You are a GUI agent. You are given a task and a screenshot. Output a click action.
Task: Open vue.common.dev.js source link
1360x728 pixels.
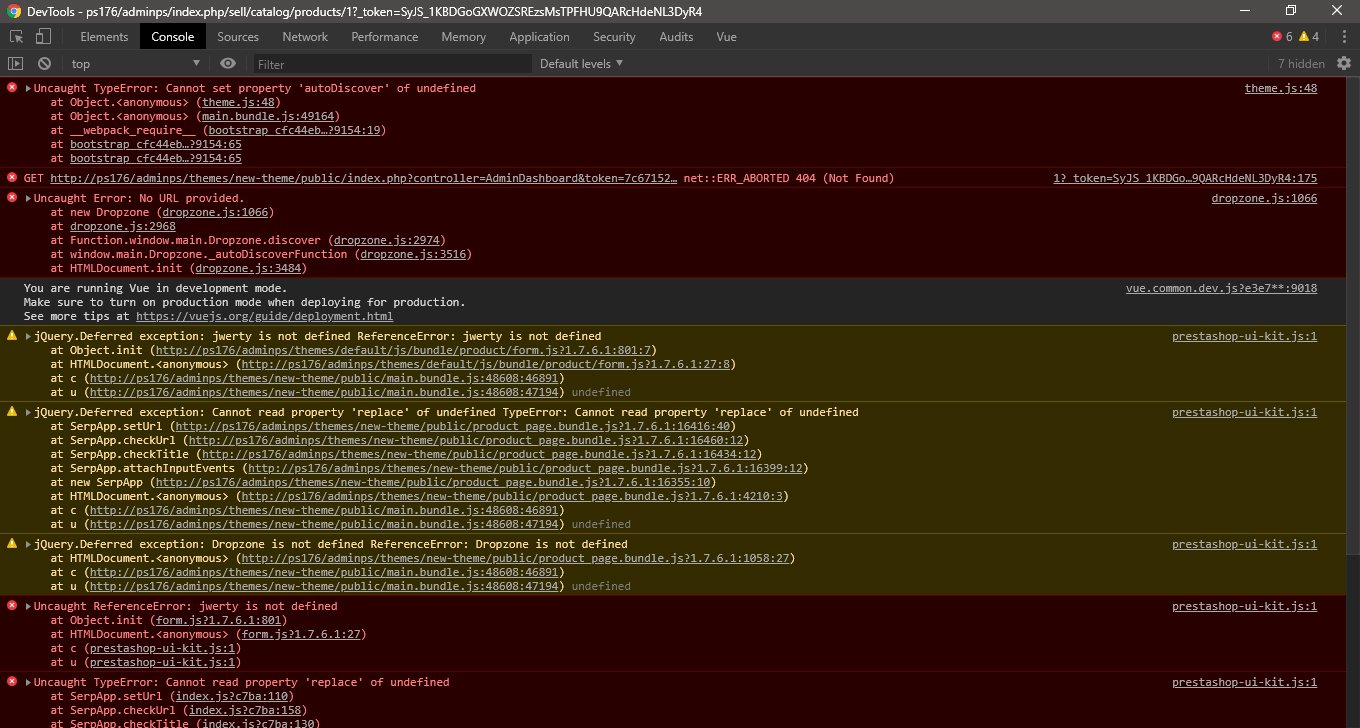(1221, 288)
